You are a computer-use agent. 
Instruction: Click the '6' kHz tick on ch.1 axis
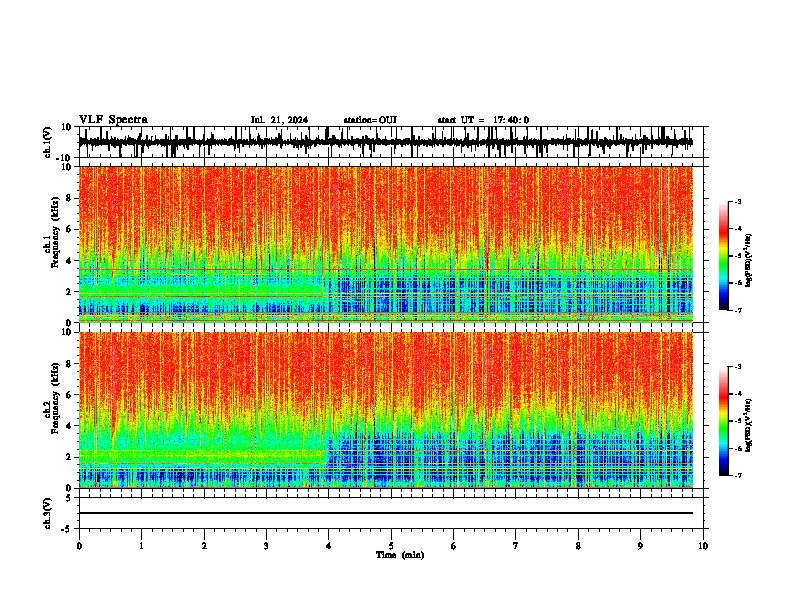tap(69, 229)
